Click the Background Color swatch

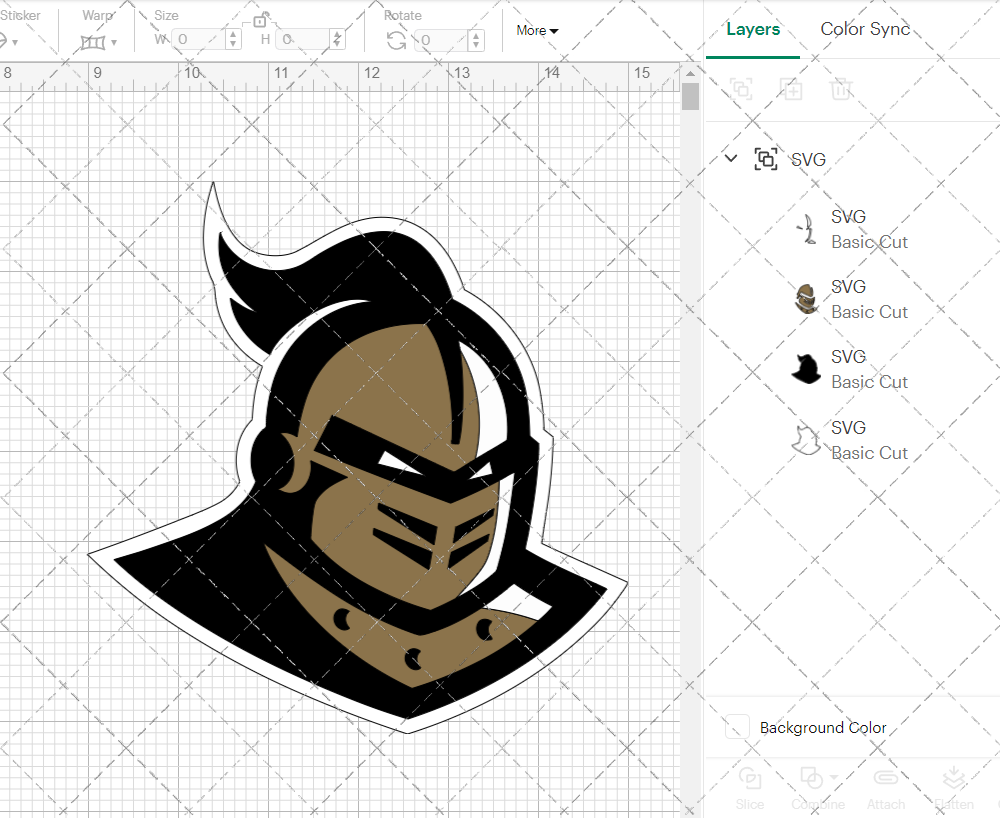pyautogui.click(x=736, y=728)
